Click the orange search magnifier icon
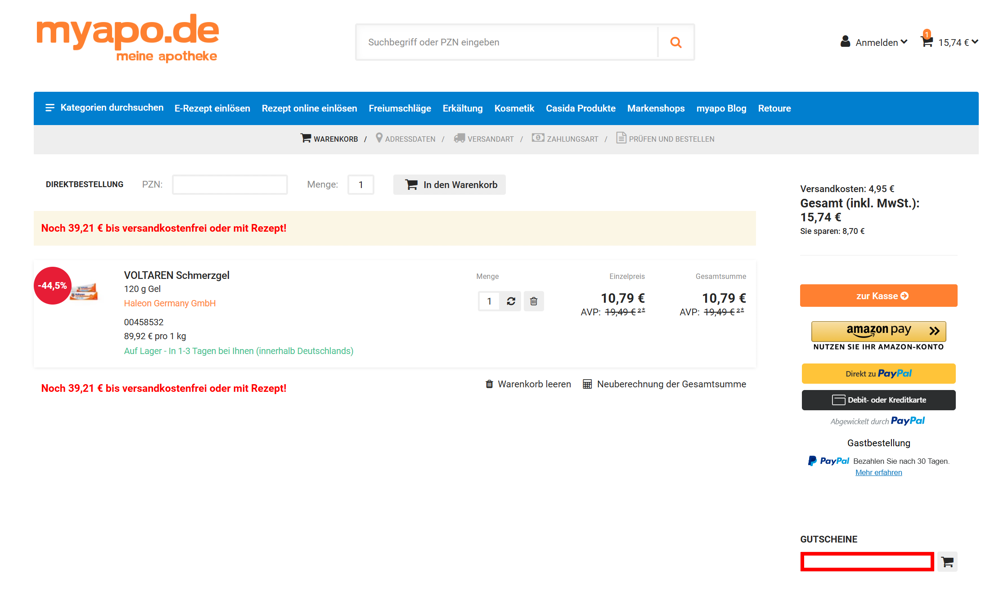999x592 pixels. [x=675, y=43]
